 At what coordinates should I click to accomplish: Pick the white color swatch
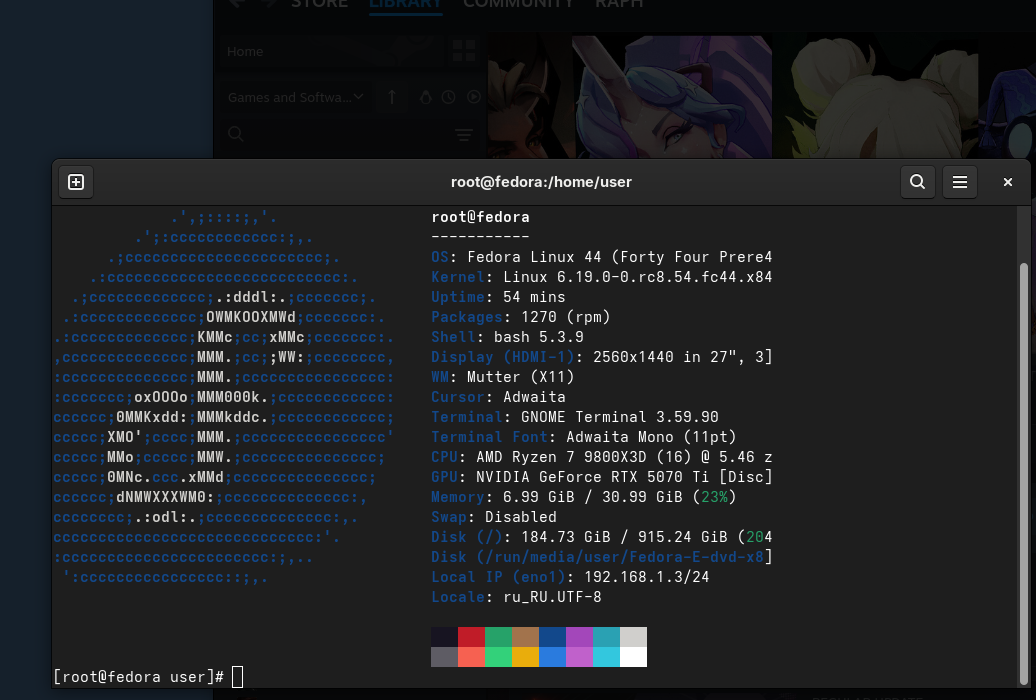(x=633, y=656)
